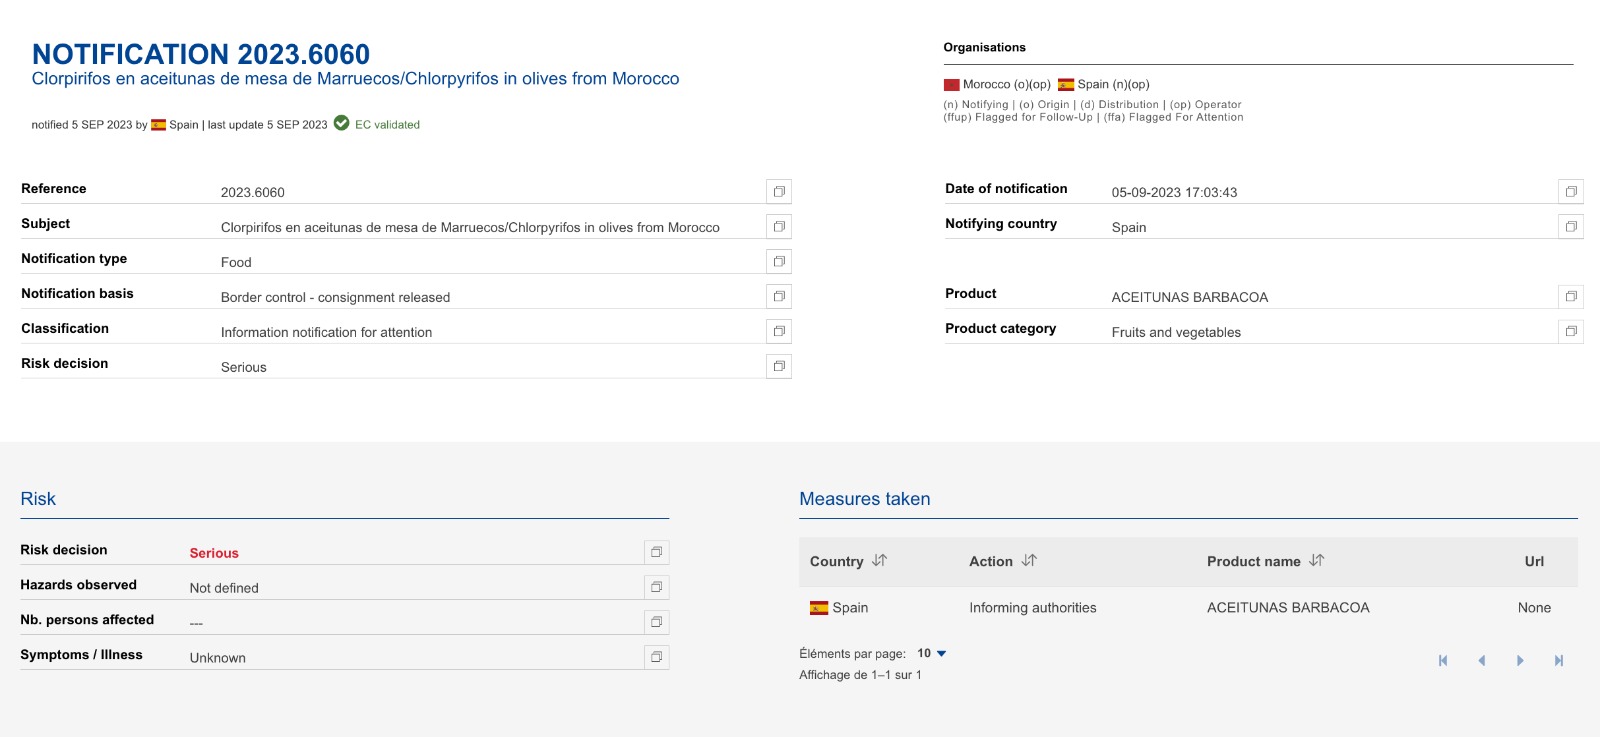Click the Spain flag in Measures taken row
The image size is (1600, 737).
(x=819, y=607)
